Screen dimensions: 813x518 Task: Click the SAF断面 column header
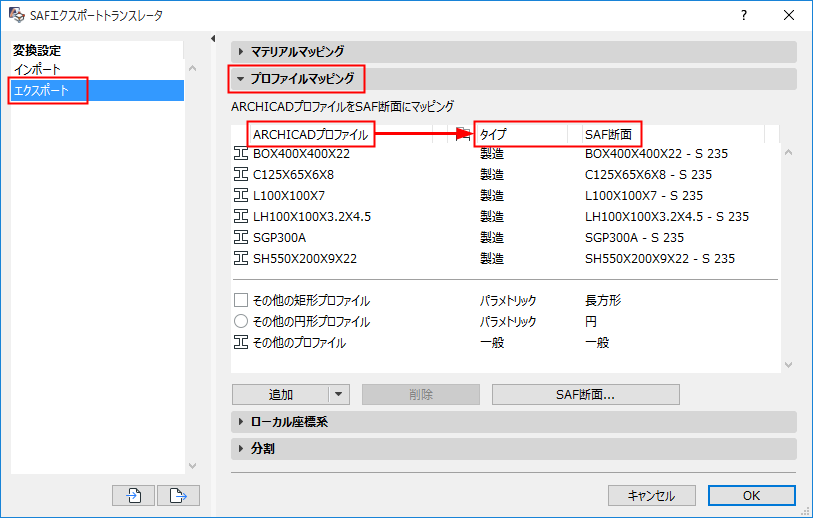pos(608,135)
